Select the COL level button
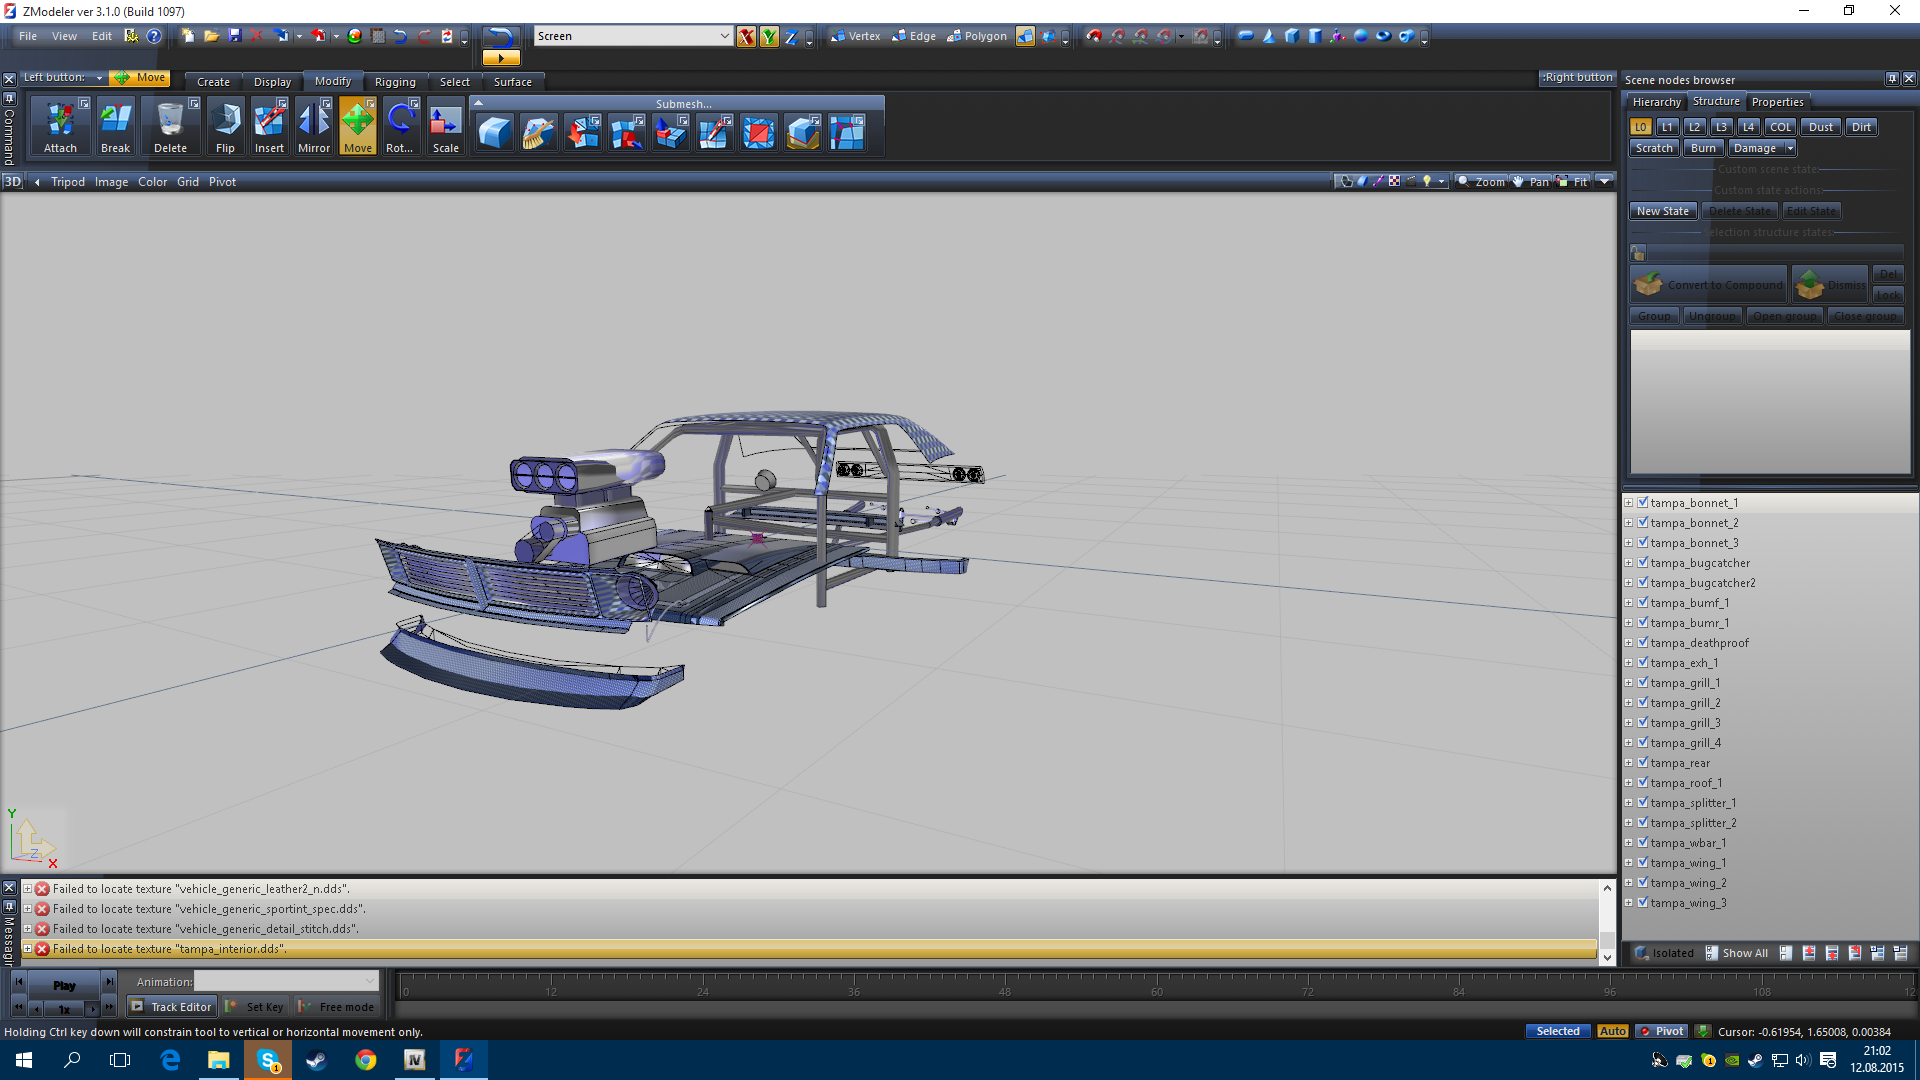The width and height of the screenshot is (1920, 1080). [x=1780, y=127]
